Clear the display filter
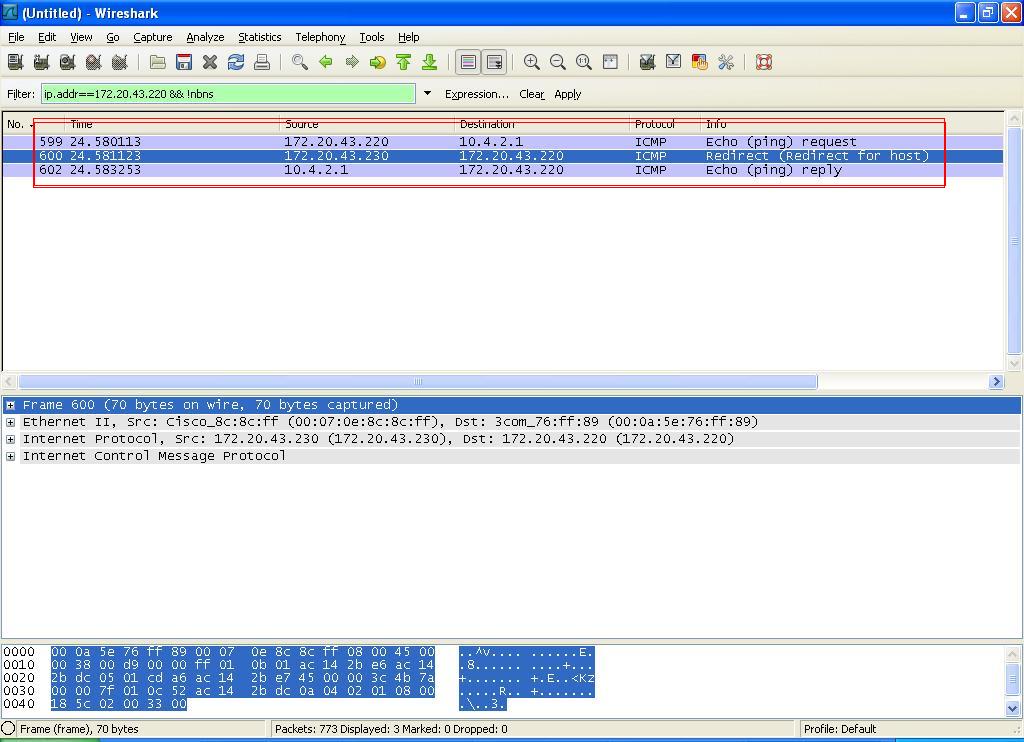This screenshot has height=742, width=1024. point(532,94)
